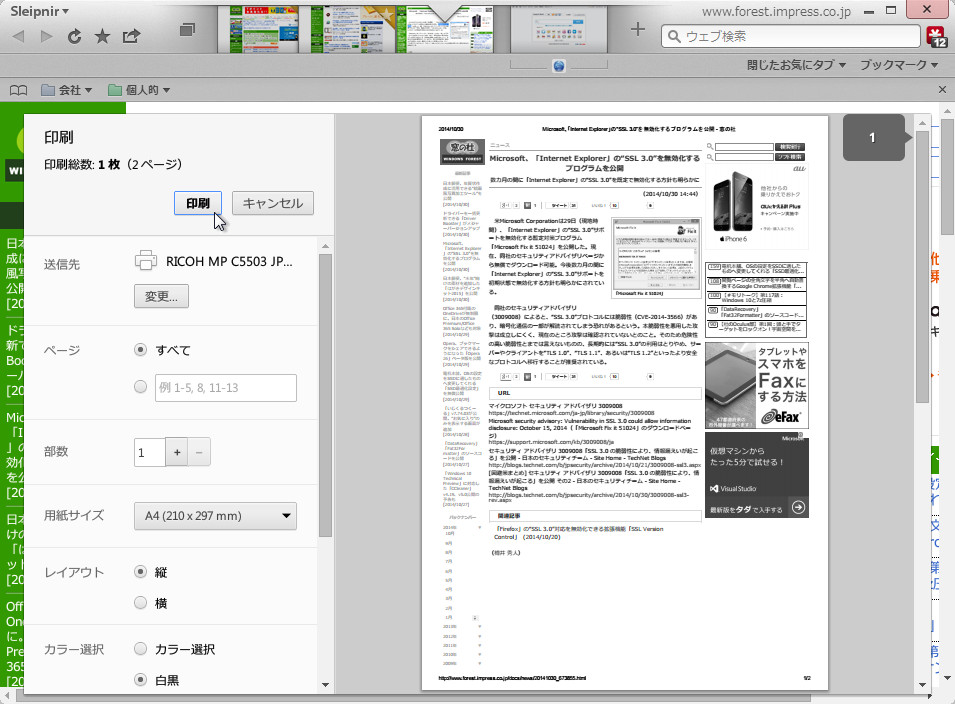The width and height of the screenshot is (955, 704).
Task: Open ブックマーク dropdown menu
Action: [x=899, y=65]
